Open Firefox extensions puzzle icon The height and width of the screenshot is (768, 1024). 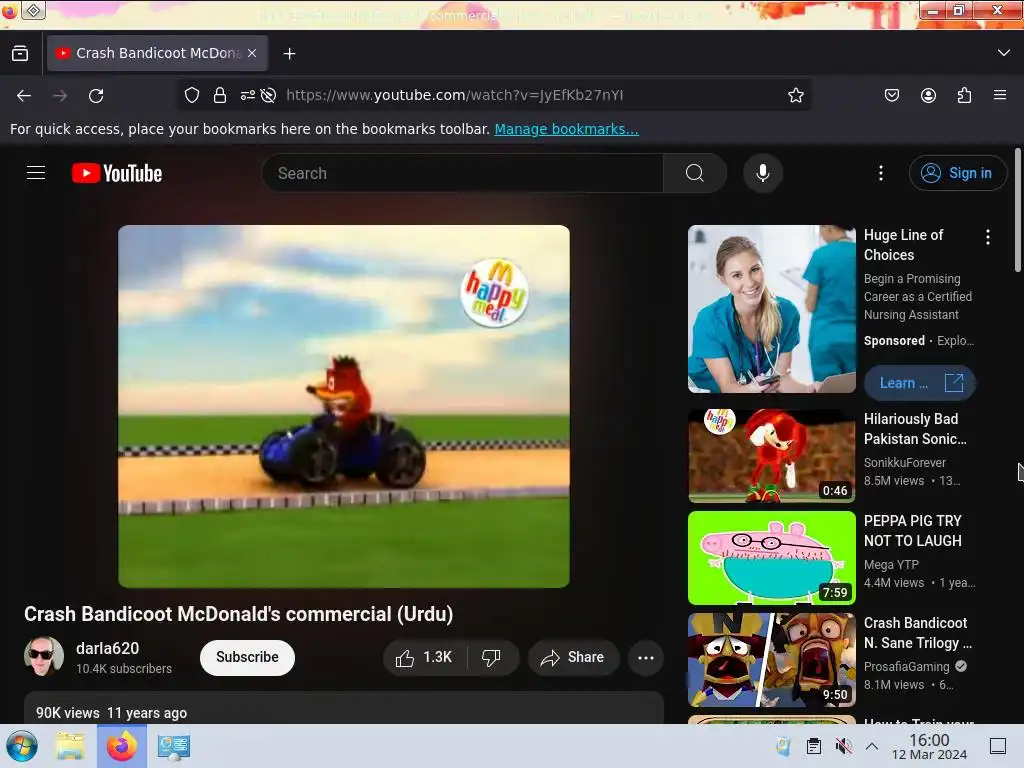pos(964,95)
